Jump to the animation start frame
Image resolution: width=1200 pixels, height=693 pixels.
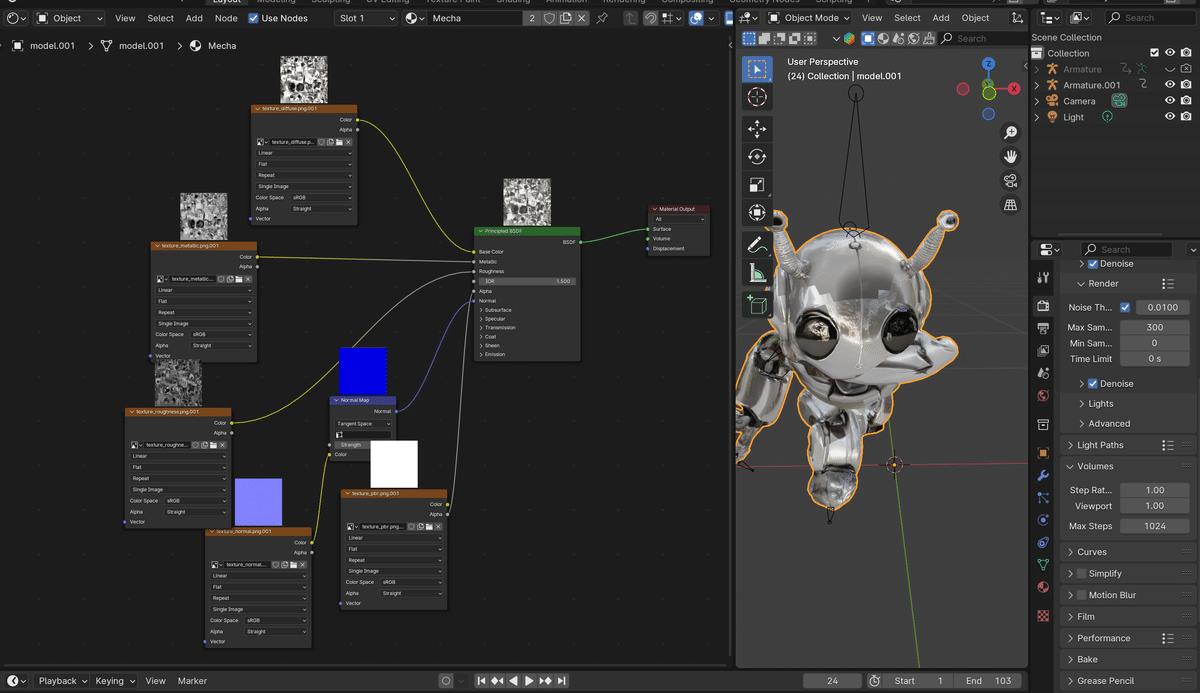point(481,681)
